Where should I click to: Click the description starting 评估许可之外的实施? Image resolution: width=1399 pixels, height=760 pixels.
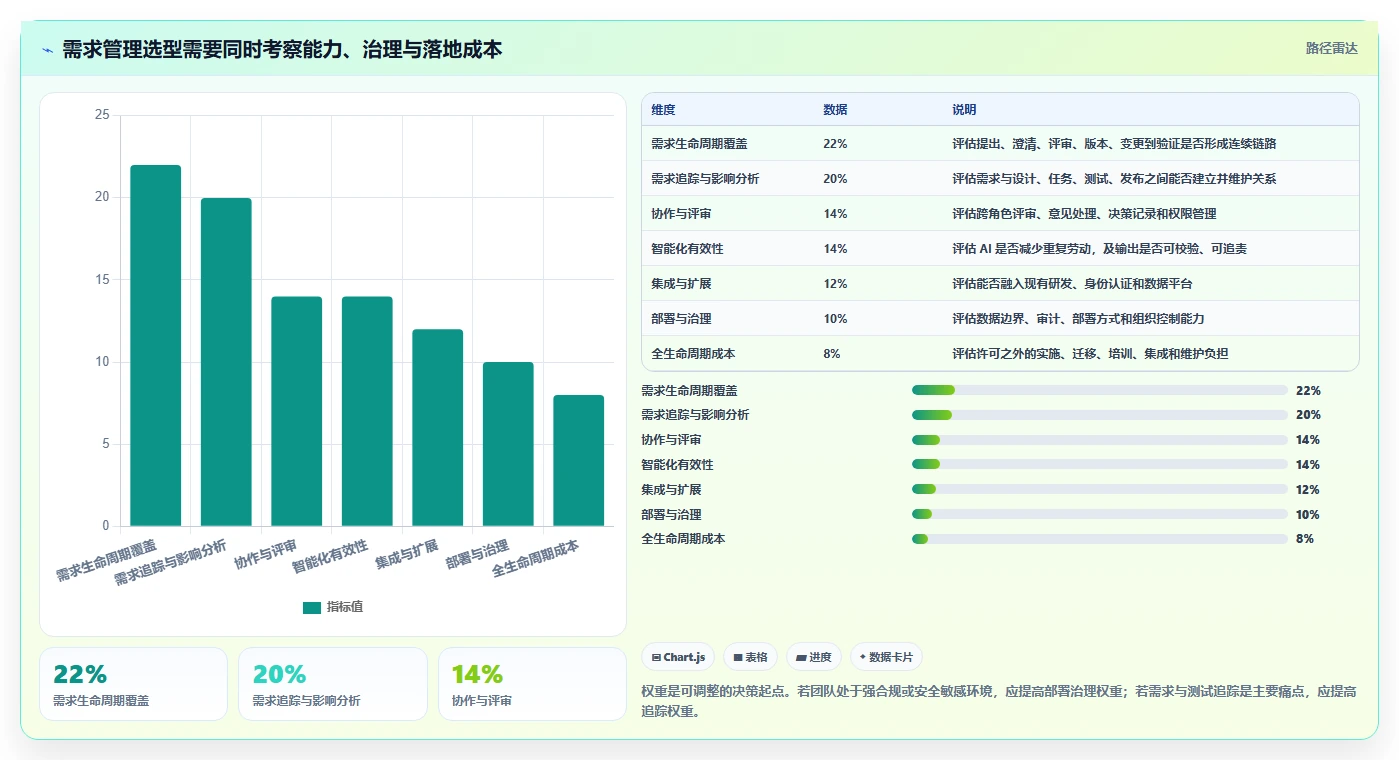pos(1090,354)
